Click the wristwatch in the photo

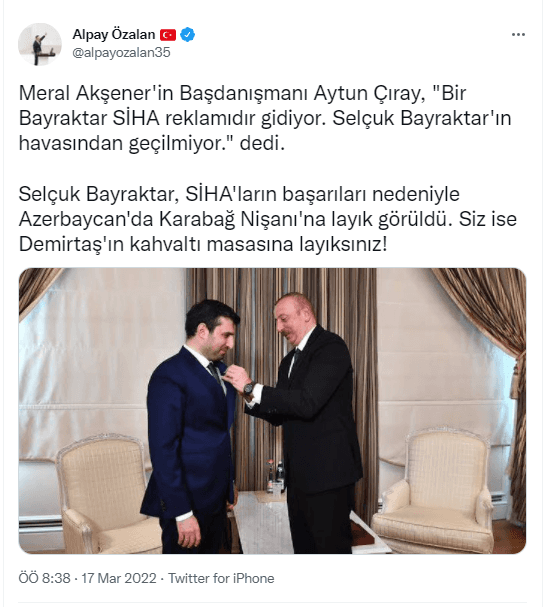pos(249,389)
